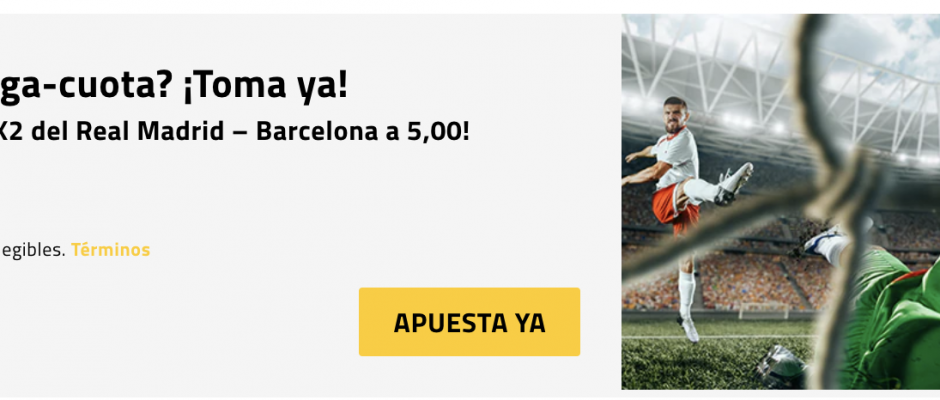Image resolution: width=940 pixels, height=400 pixels.
Task: Click the distant white goal frame
Action: pos(763,310)
